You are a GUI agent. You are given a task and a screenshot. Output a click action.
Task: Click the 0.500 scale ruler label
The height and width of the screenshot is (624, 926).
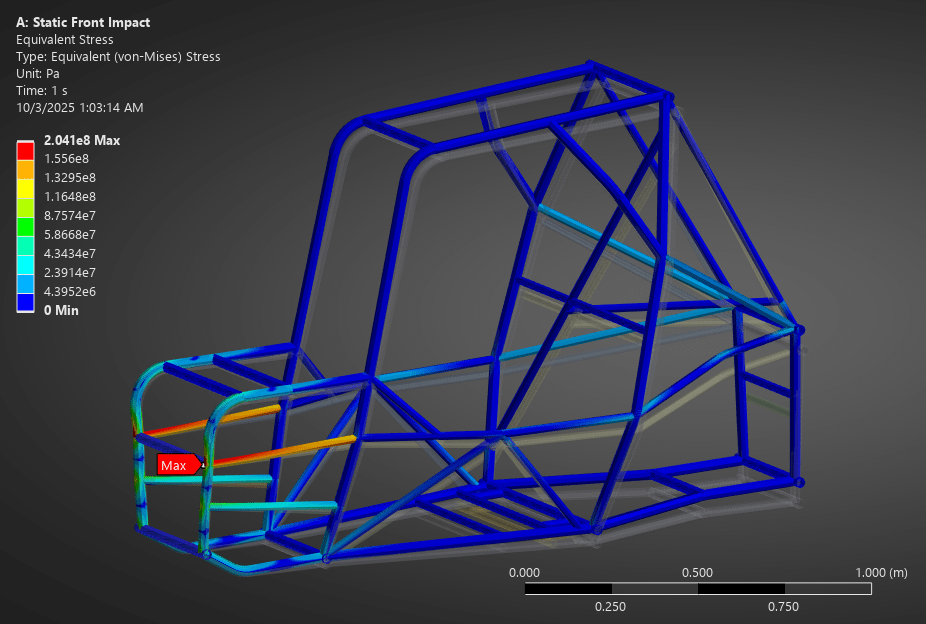(x=697, y=572)
